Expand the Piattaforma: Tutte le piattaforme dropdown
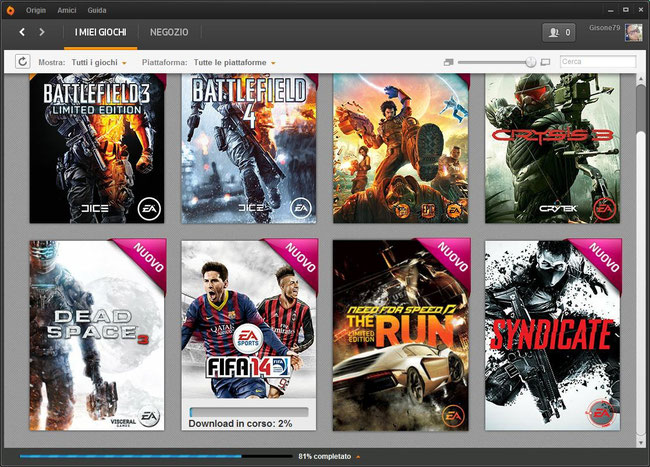 [235, 63]
